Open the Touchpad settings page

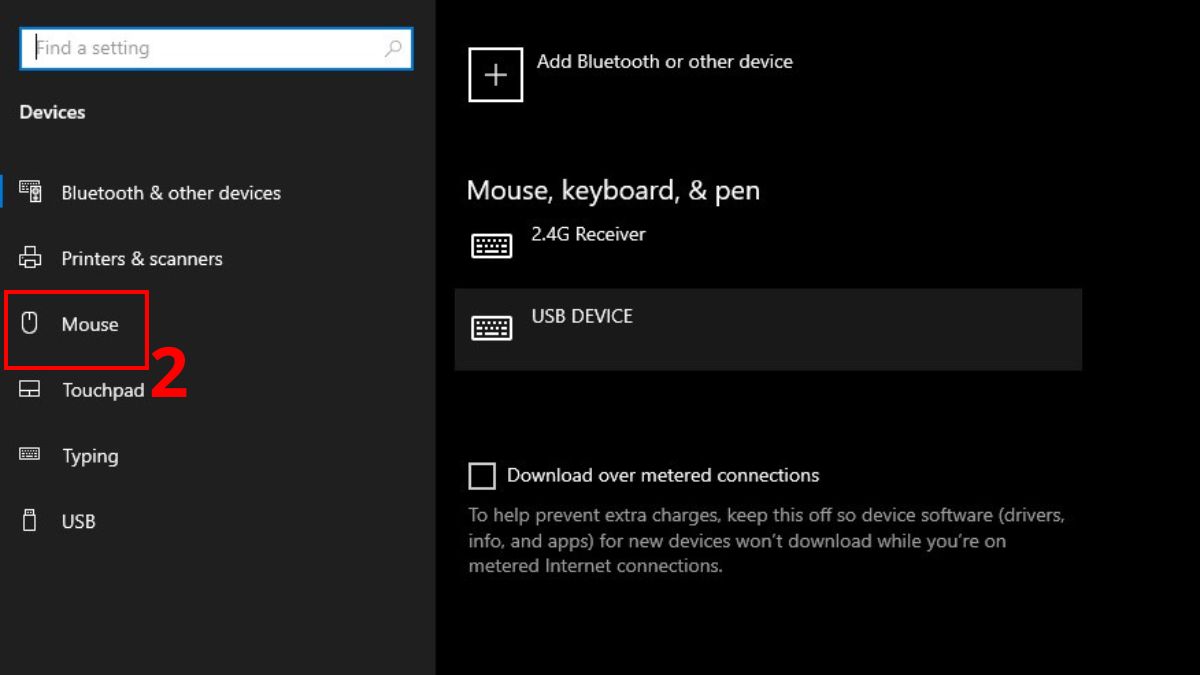tap(103, 390)
